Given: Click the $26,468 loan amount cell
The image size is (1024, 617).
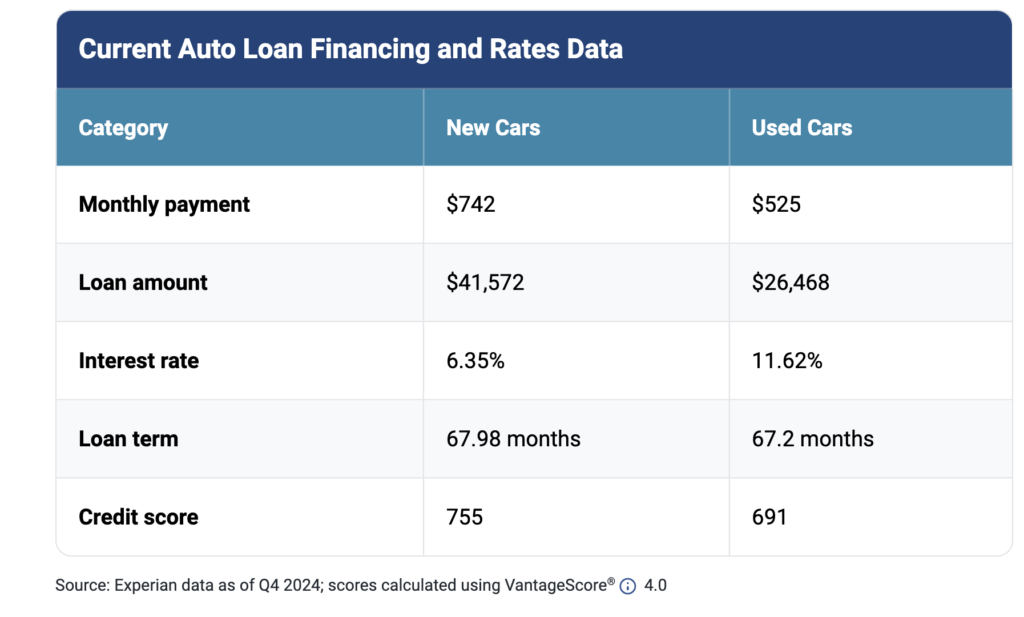Looking at the screenshot, I should pyautogui.click(x=791, y=282).
